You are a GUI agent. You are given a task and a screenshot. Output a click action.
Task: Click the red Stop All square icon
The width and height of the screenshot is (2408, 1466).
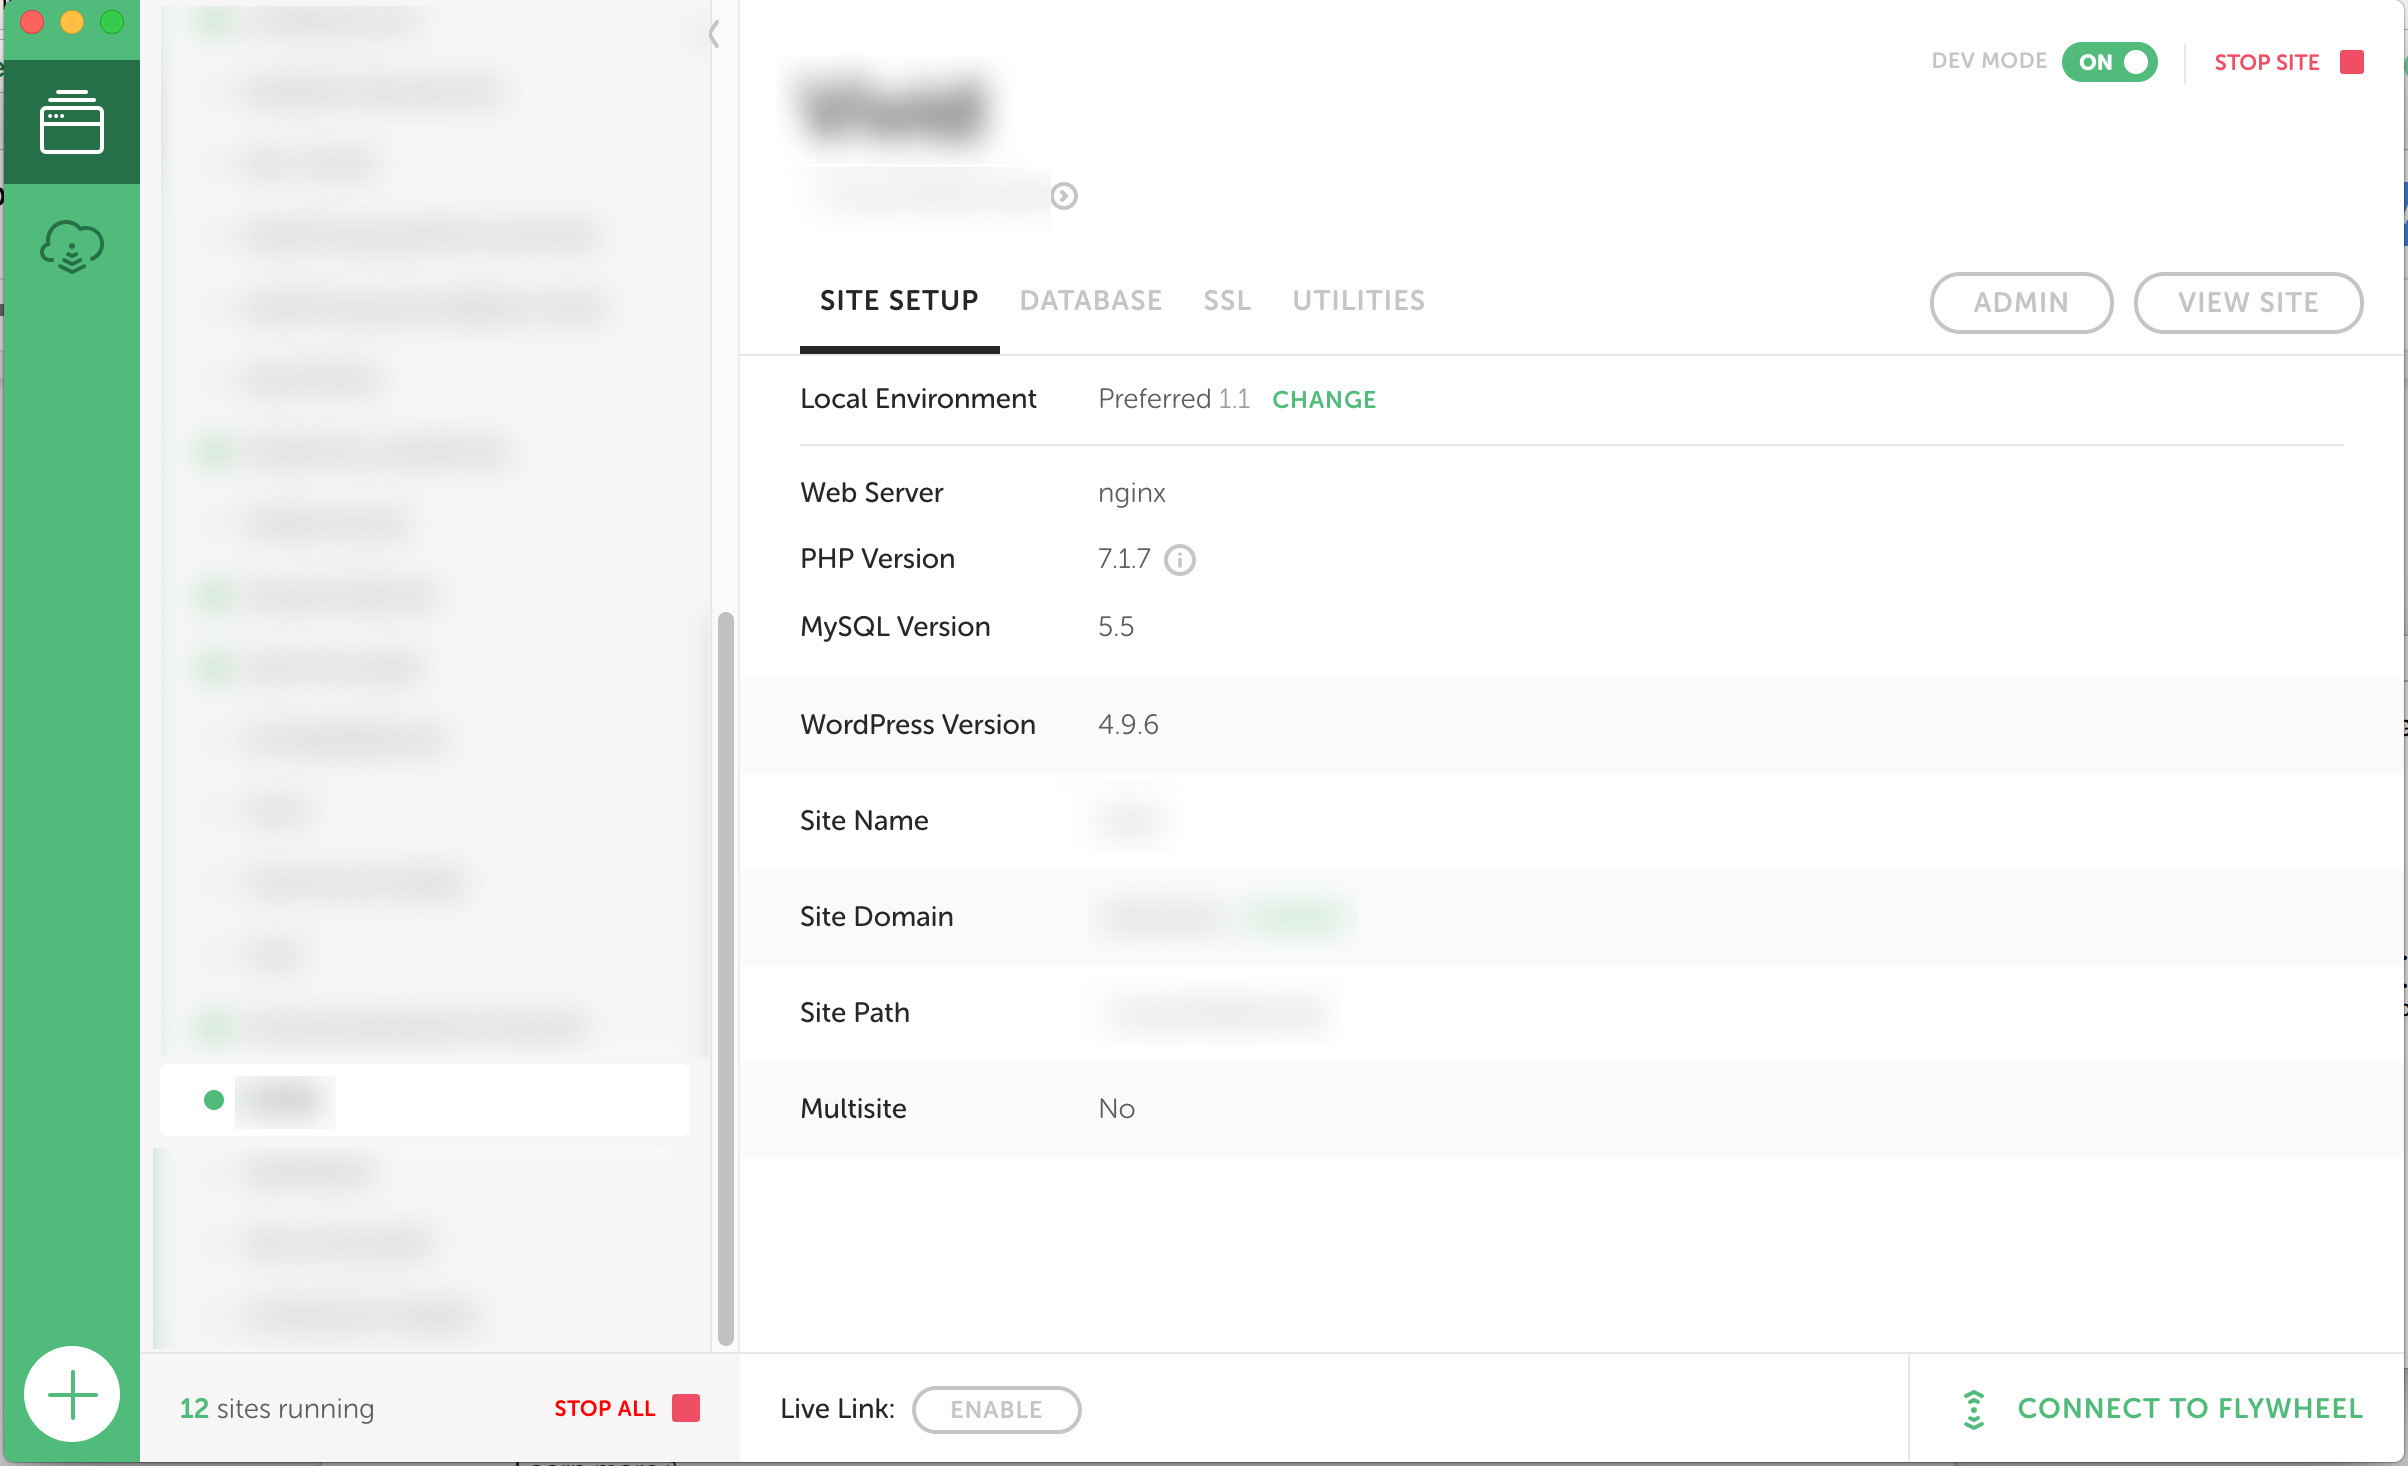coord(686,1408)
